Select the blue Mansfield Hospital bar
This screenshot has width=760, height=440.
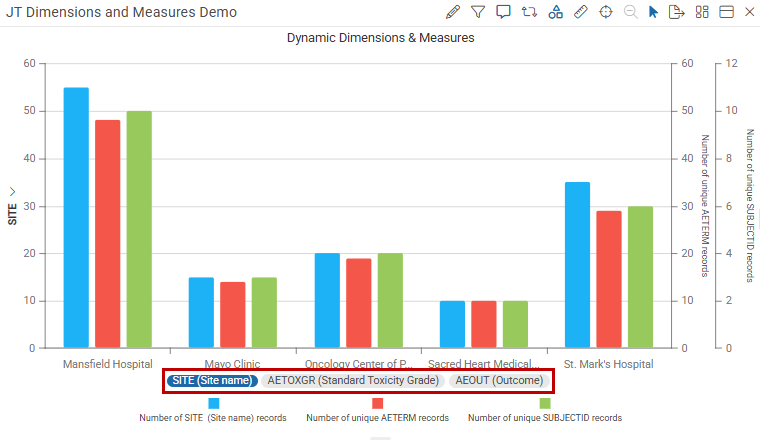76,218
